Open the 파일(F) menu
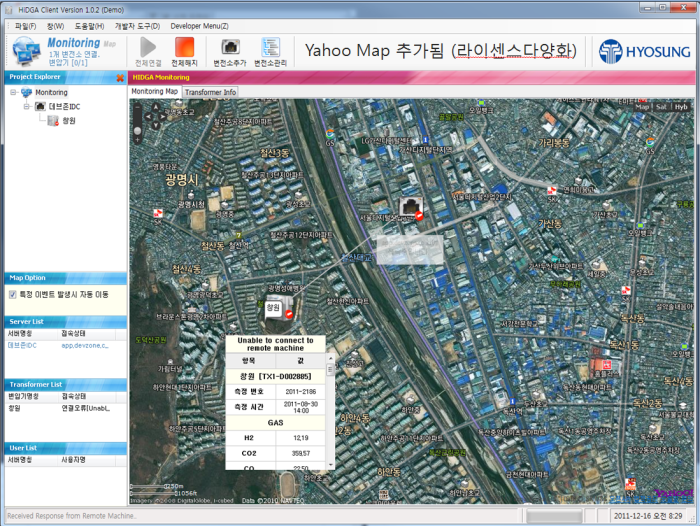This screenshot has width=700, height=526. coord(26,26)
